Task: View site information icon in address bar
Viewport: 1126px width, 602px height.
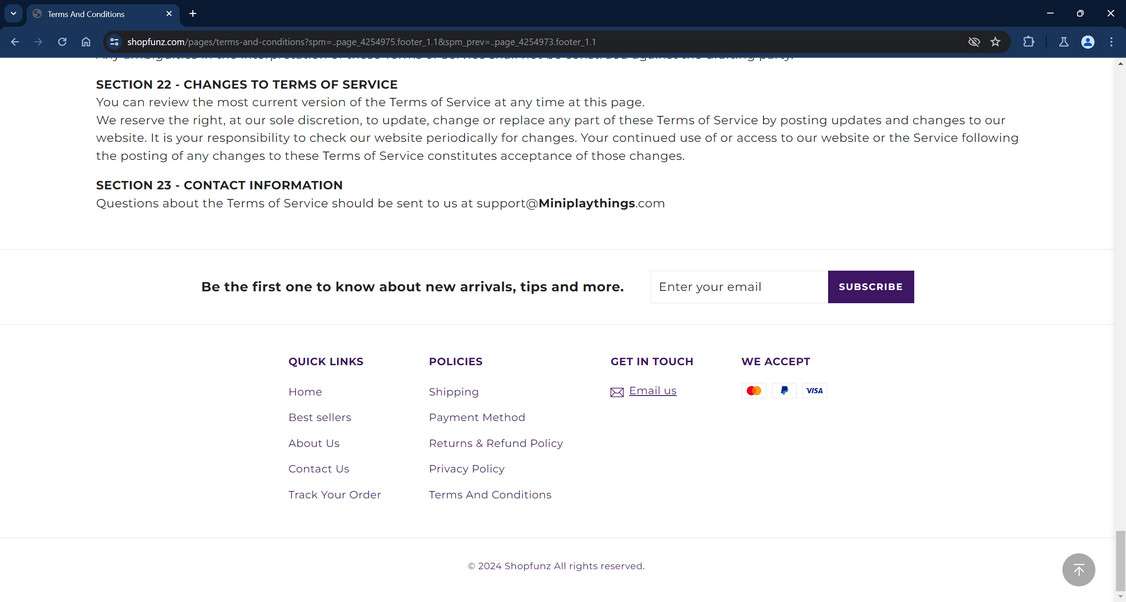Action: click(114, 42)
